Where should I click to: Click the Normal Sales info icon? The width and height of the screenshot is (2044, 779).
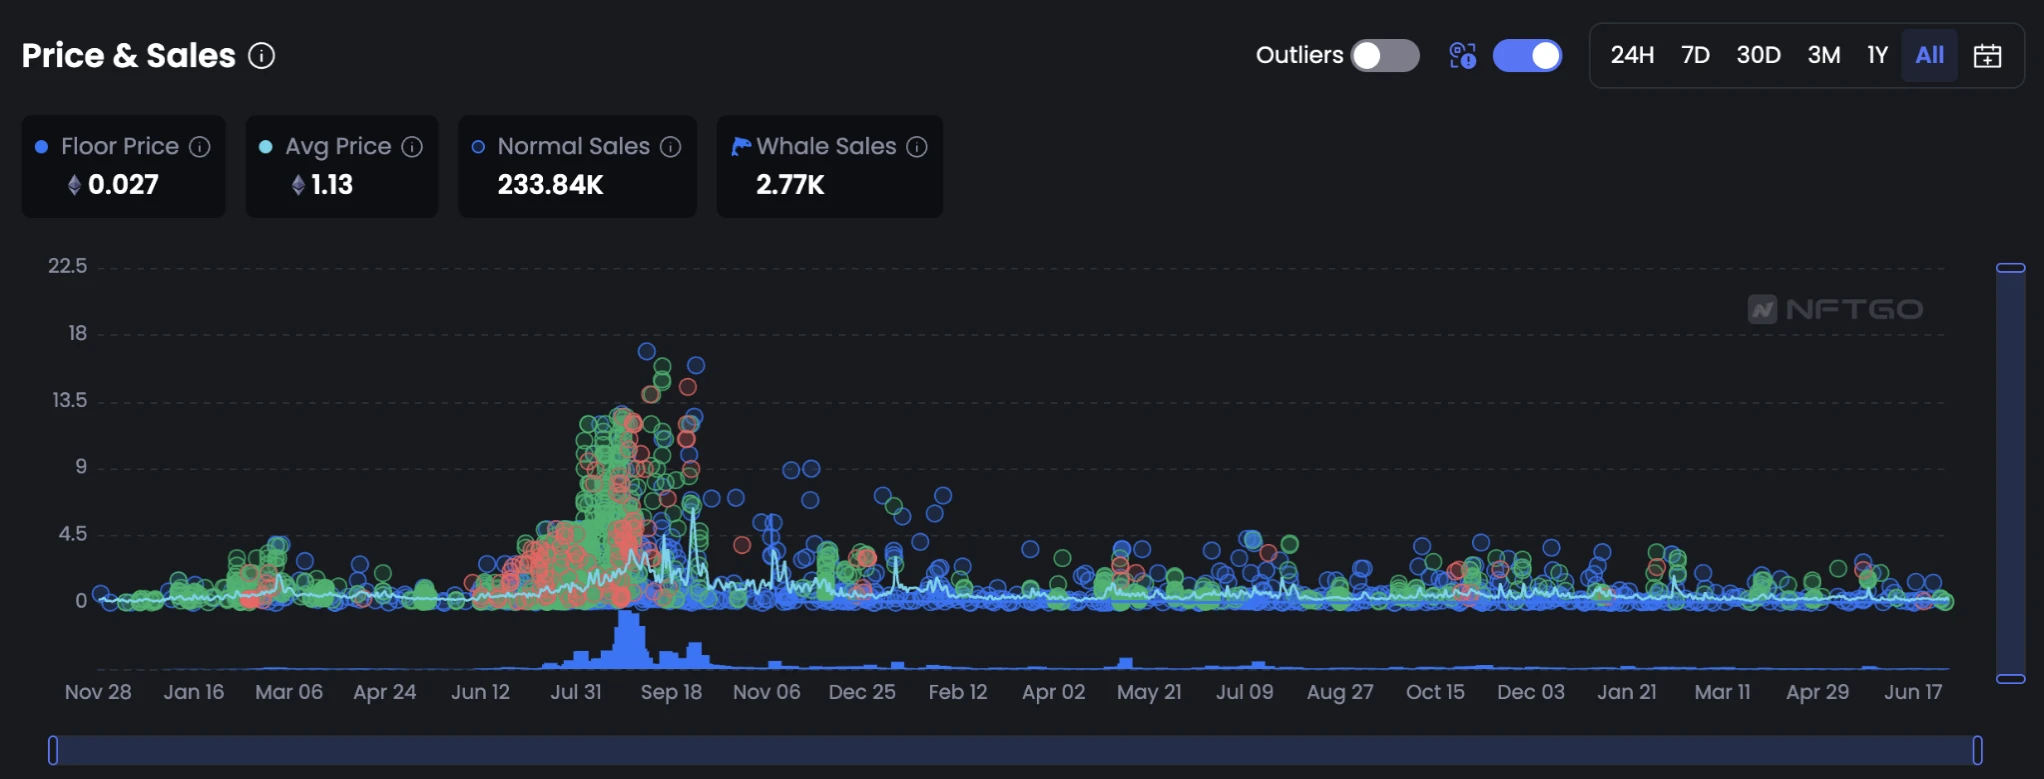671,147
